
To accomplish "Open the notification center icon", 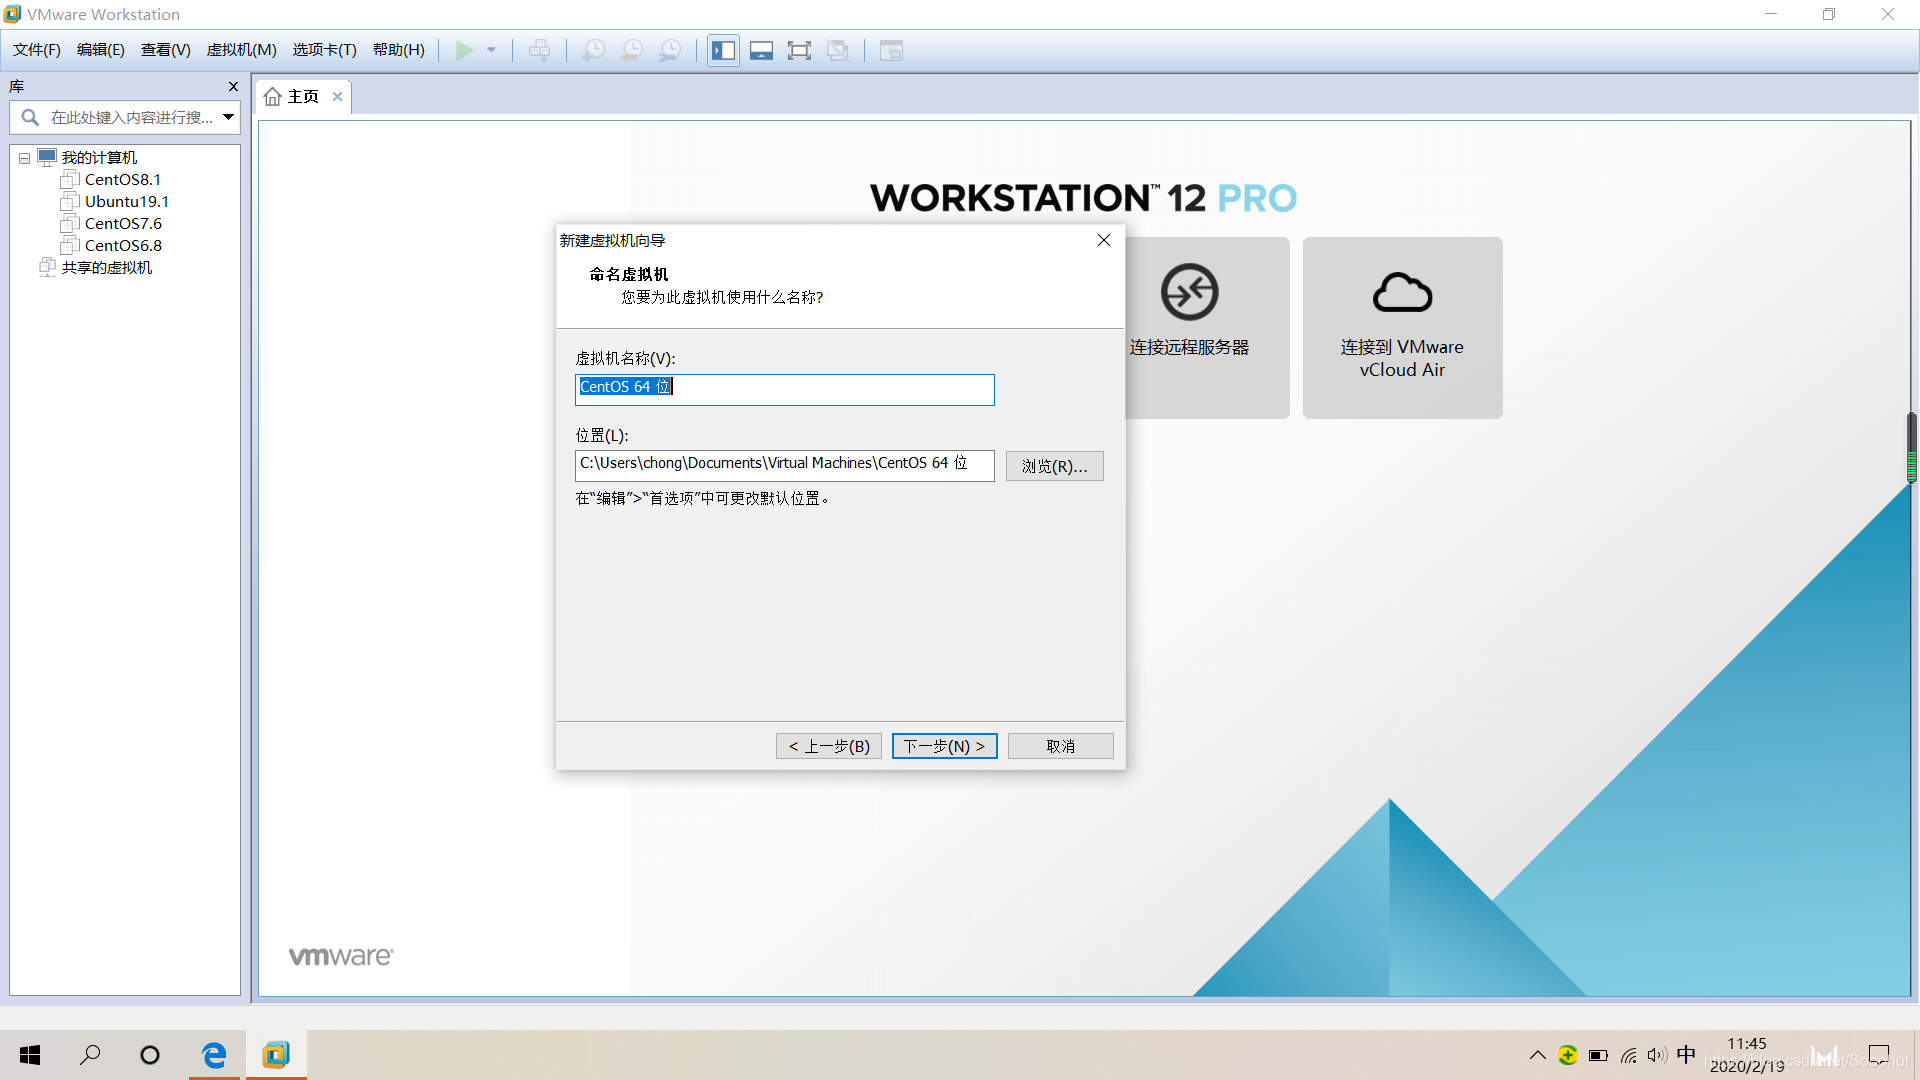I will [x=1879, y=1055].
